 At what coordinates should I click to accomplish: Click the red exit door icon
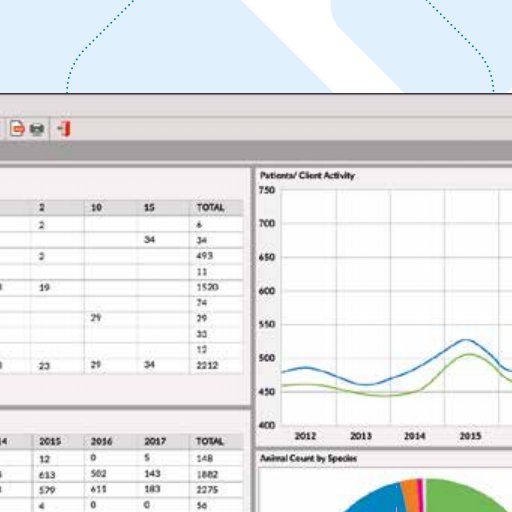[64, 129]
